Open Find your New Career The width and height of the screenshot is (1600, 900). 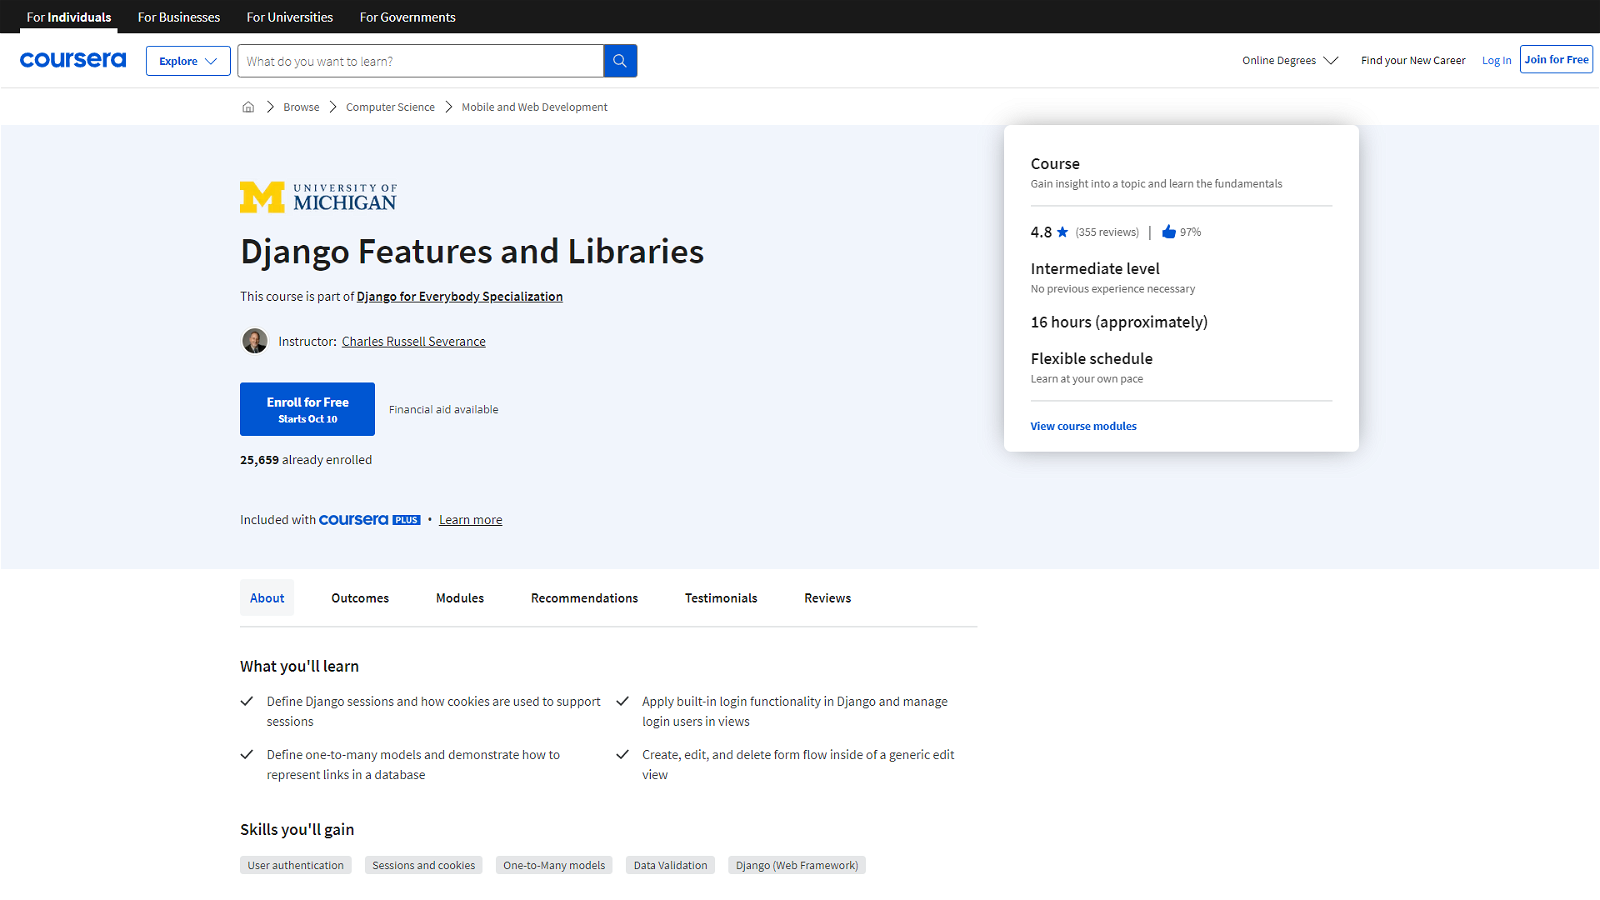click(x=1413, y=61)
